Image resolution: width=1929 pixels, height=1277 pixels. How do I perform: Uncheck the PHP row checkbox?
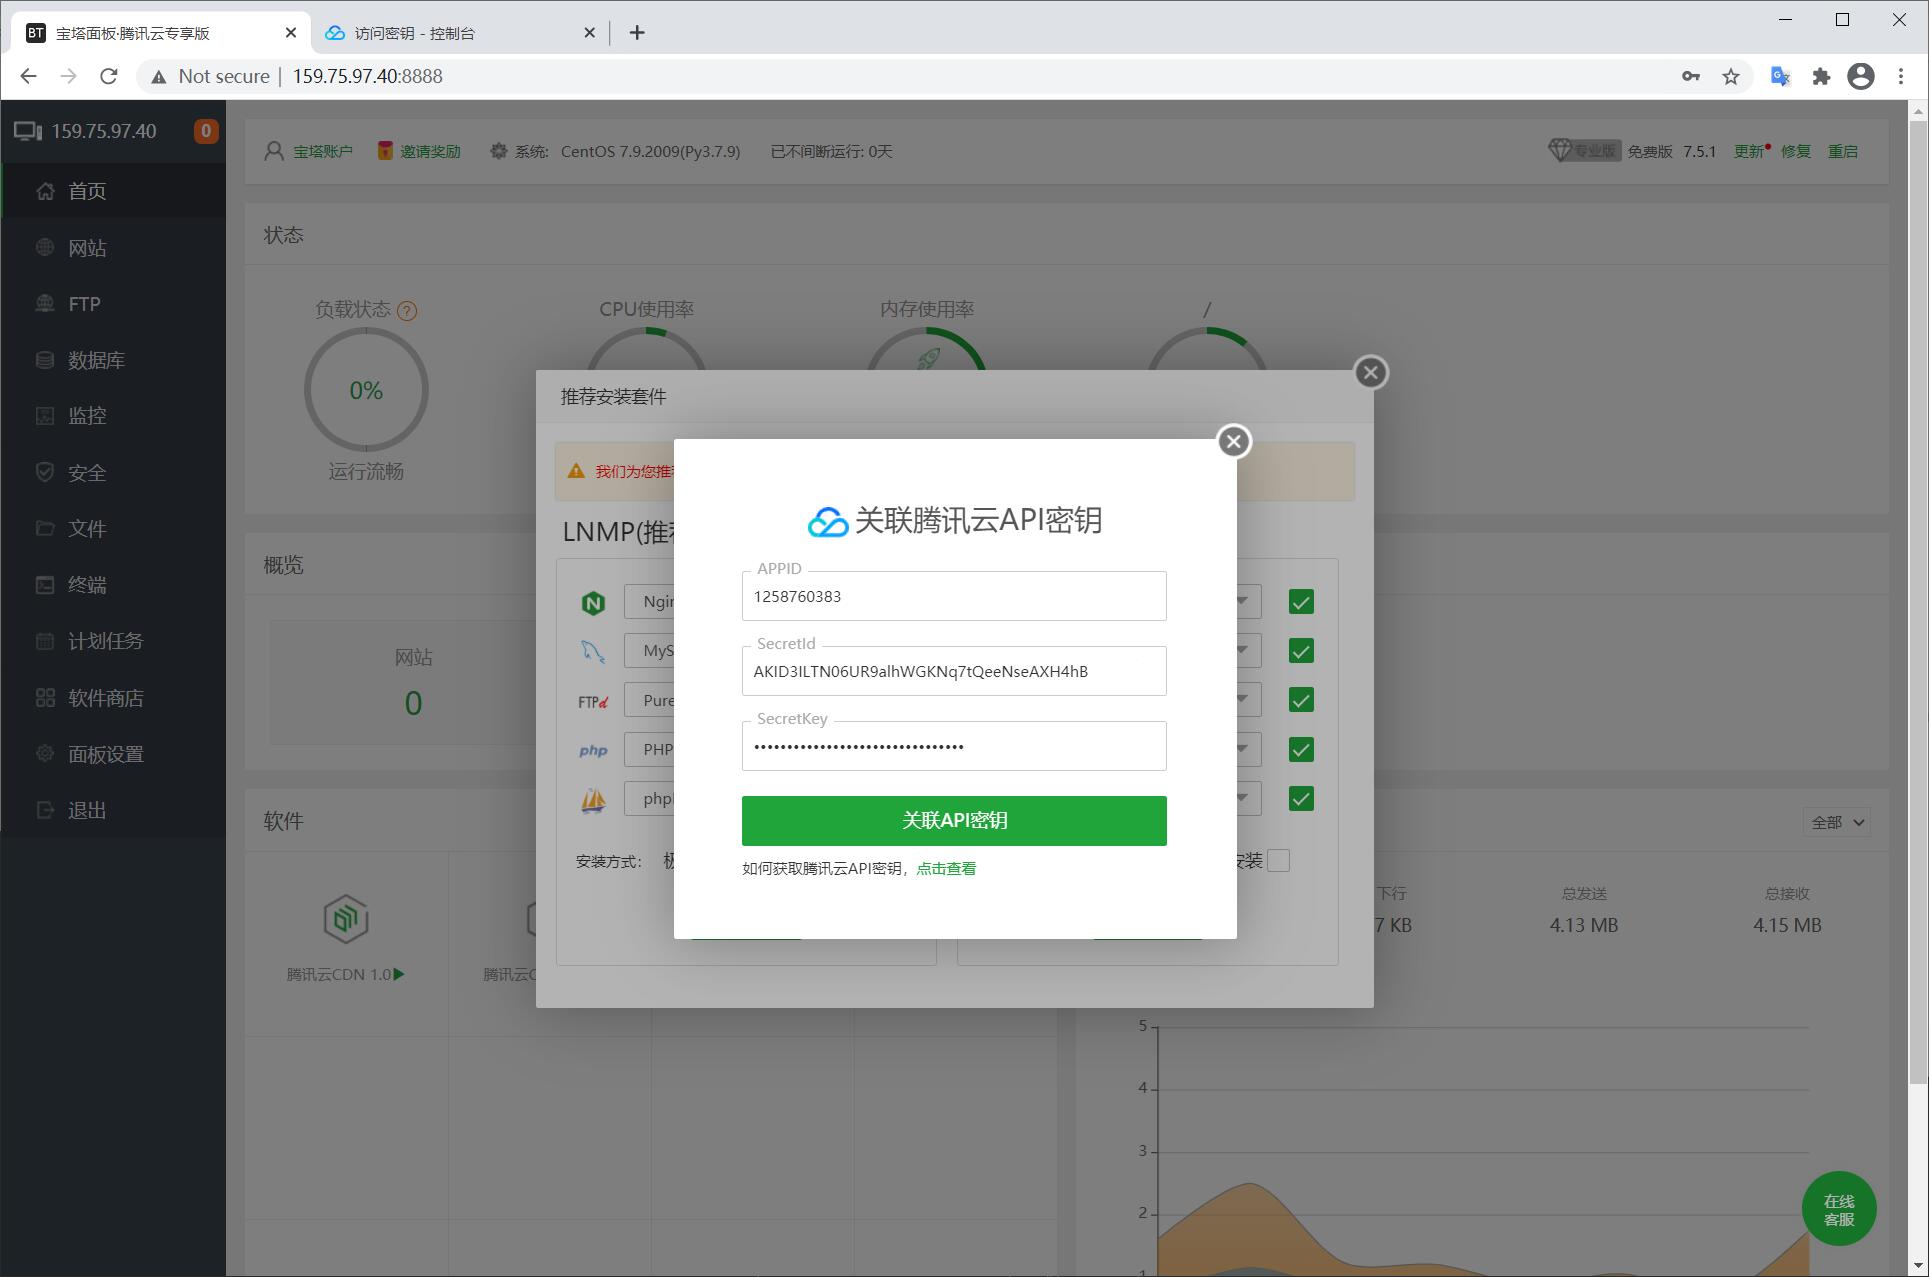coord(1301,750)
